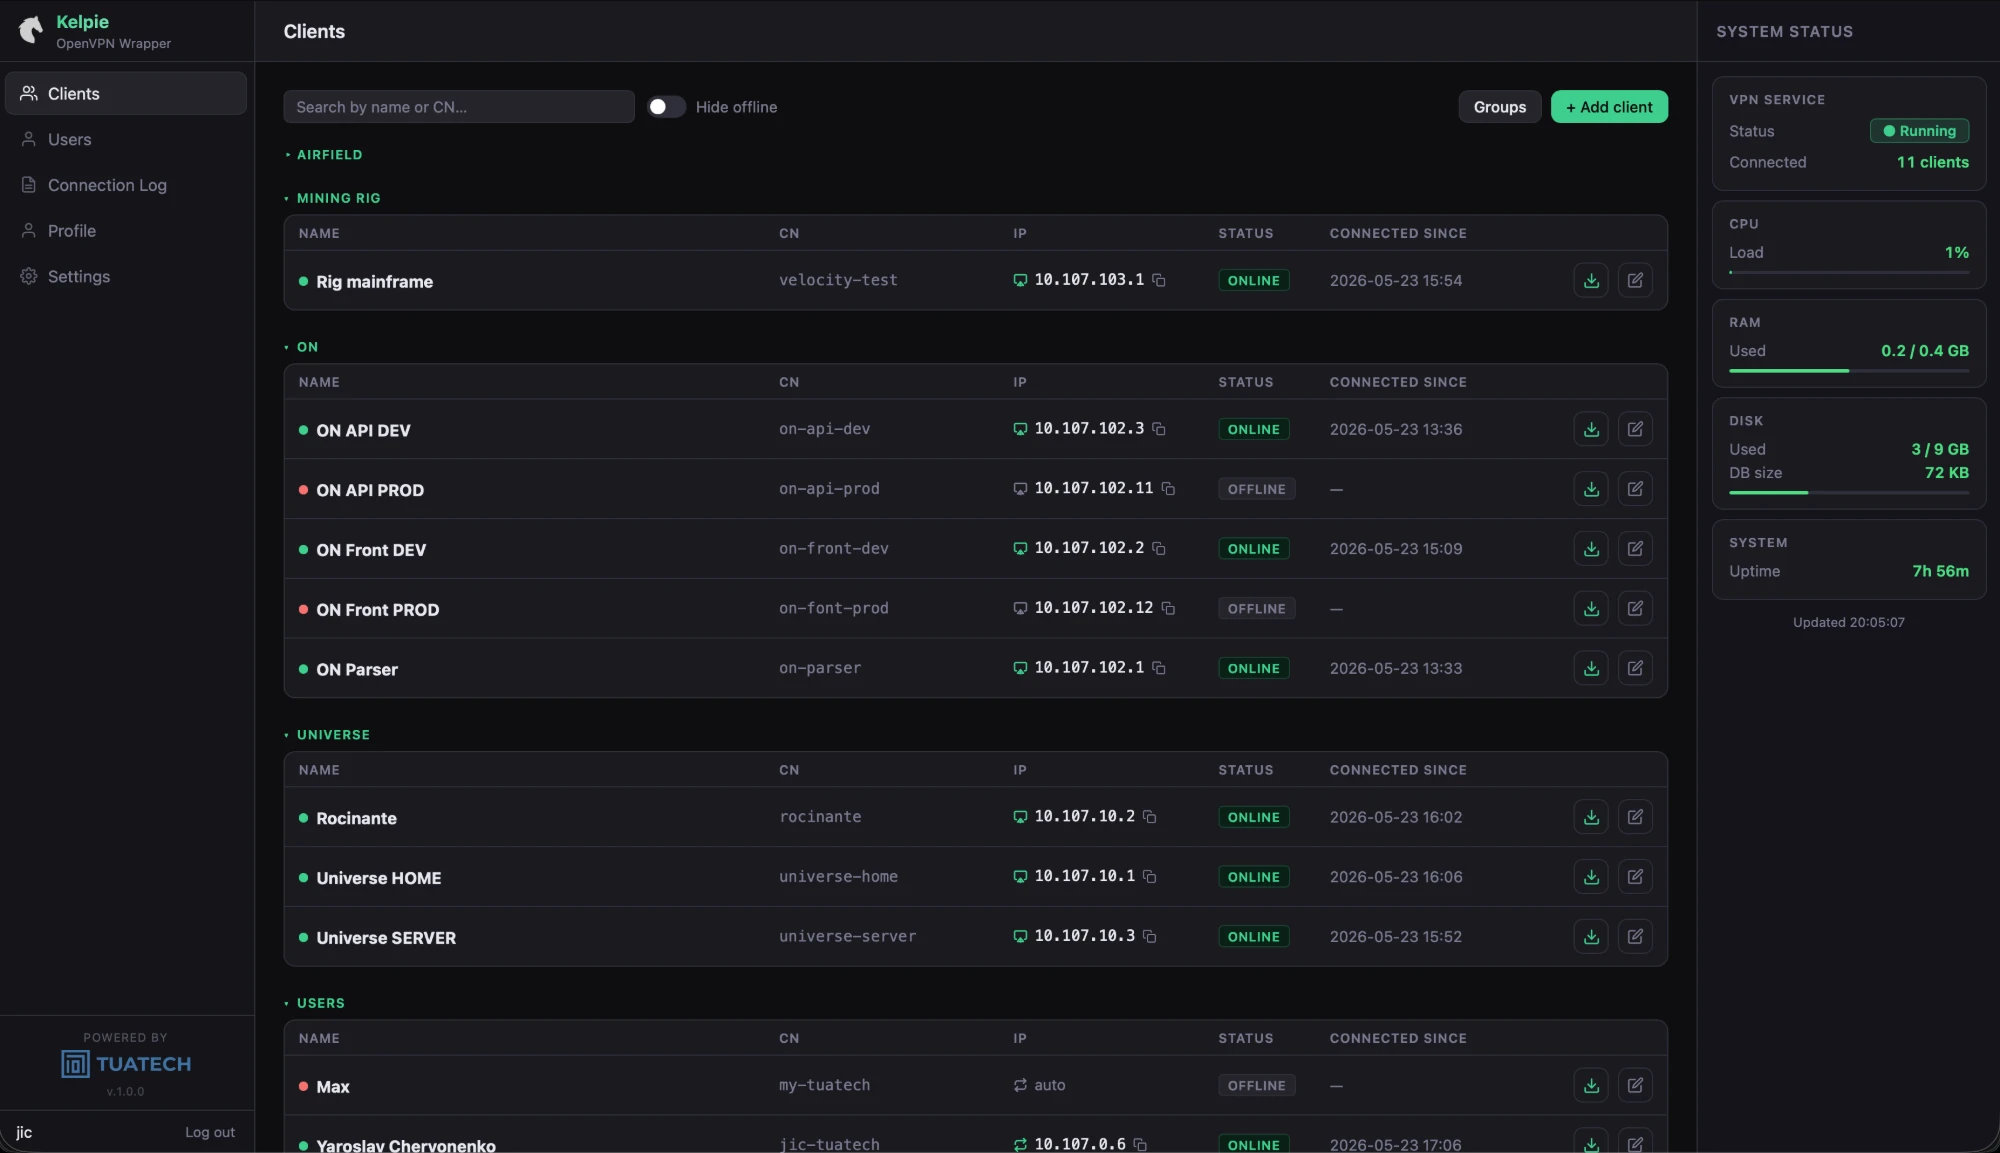Download config for ON API PROD

1591,489
